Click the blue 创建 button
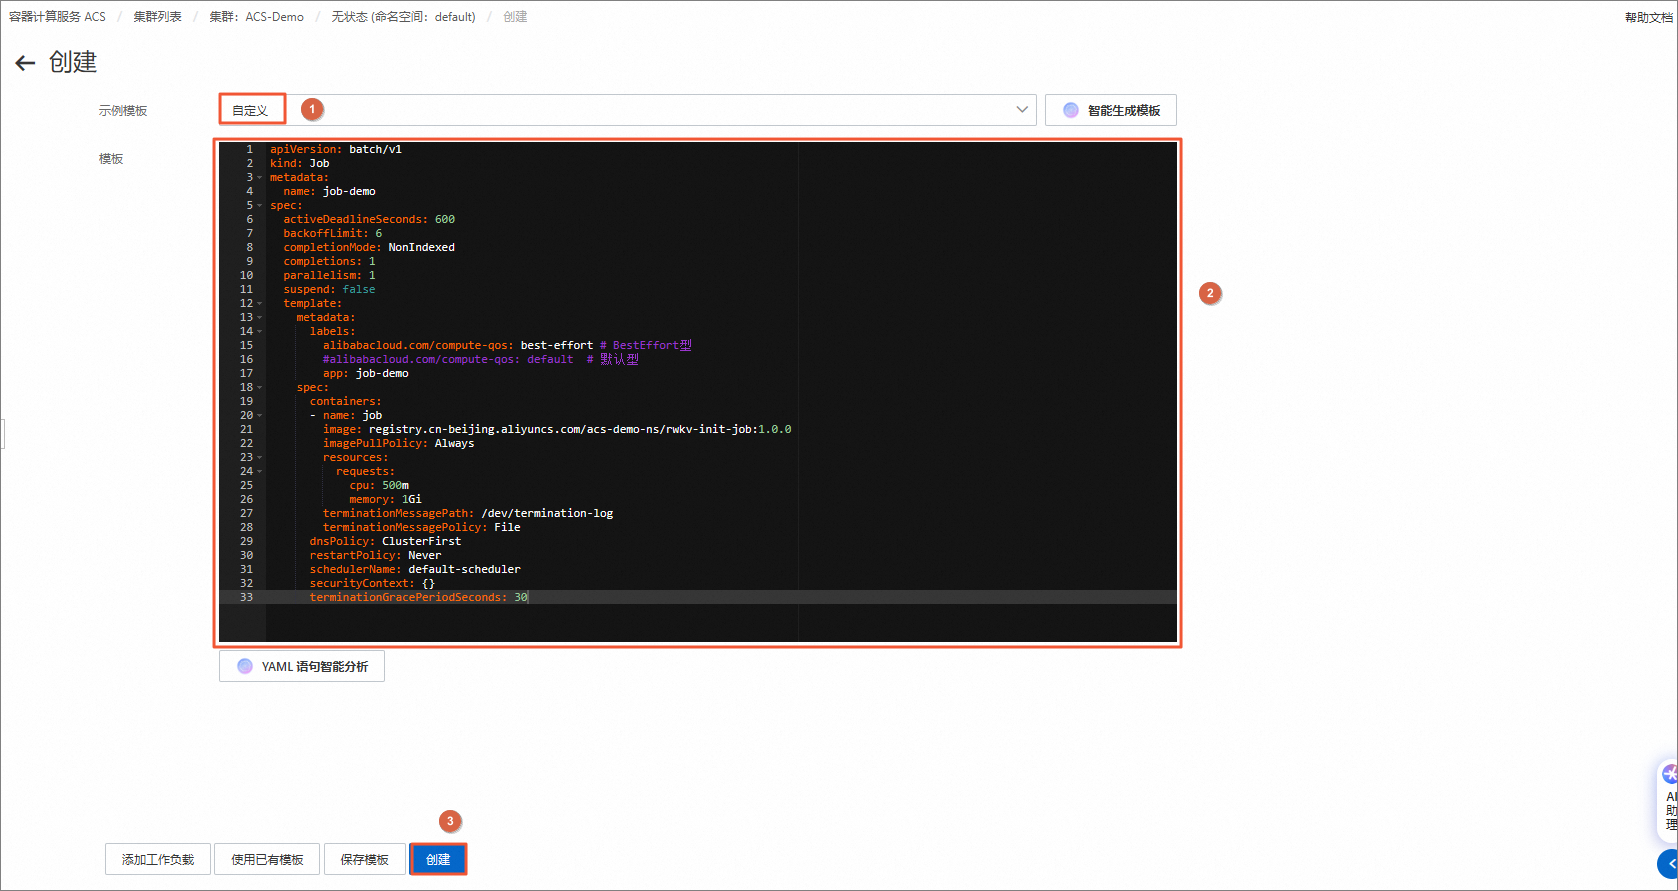The image size is (1678, 891). [438, 859]
